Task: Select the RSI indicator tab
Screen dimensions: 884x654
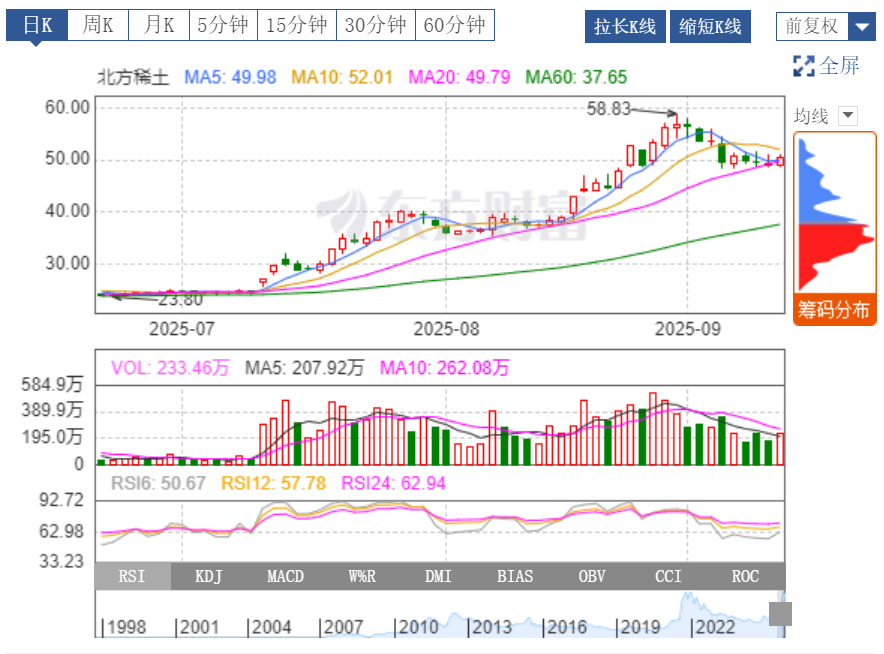Action: coord(132,576)
